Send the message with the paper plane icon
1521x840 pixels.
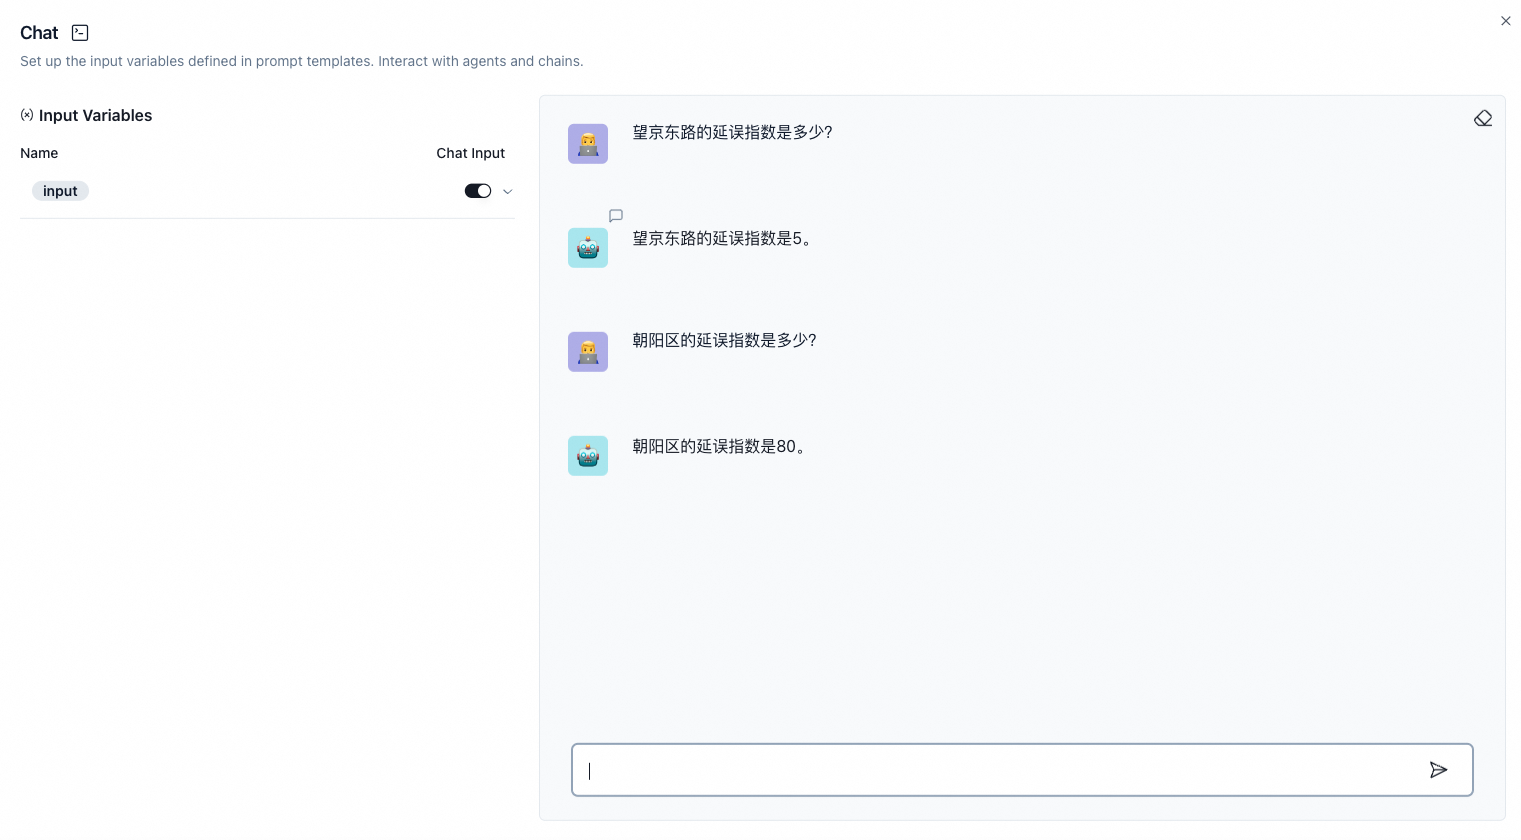click(1439, 770)
